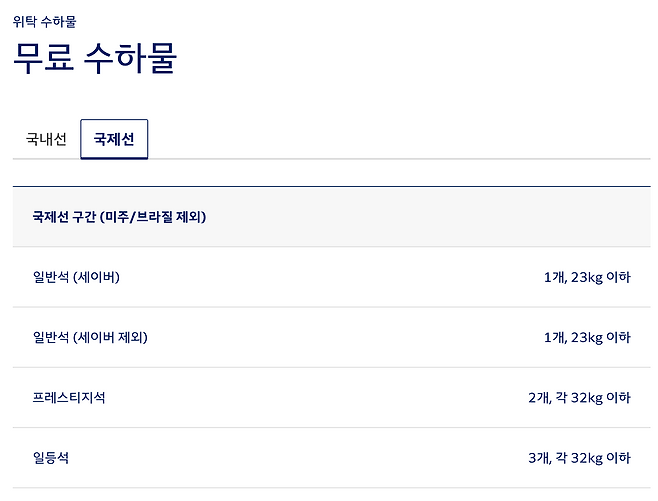Click 1개, 23kg 이하 in 세이버 제외 row
This screenshot has height=501, width=658.
pos(587,337)
